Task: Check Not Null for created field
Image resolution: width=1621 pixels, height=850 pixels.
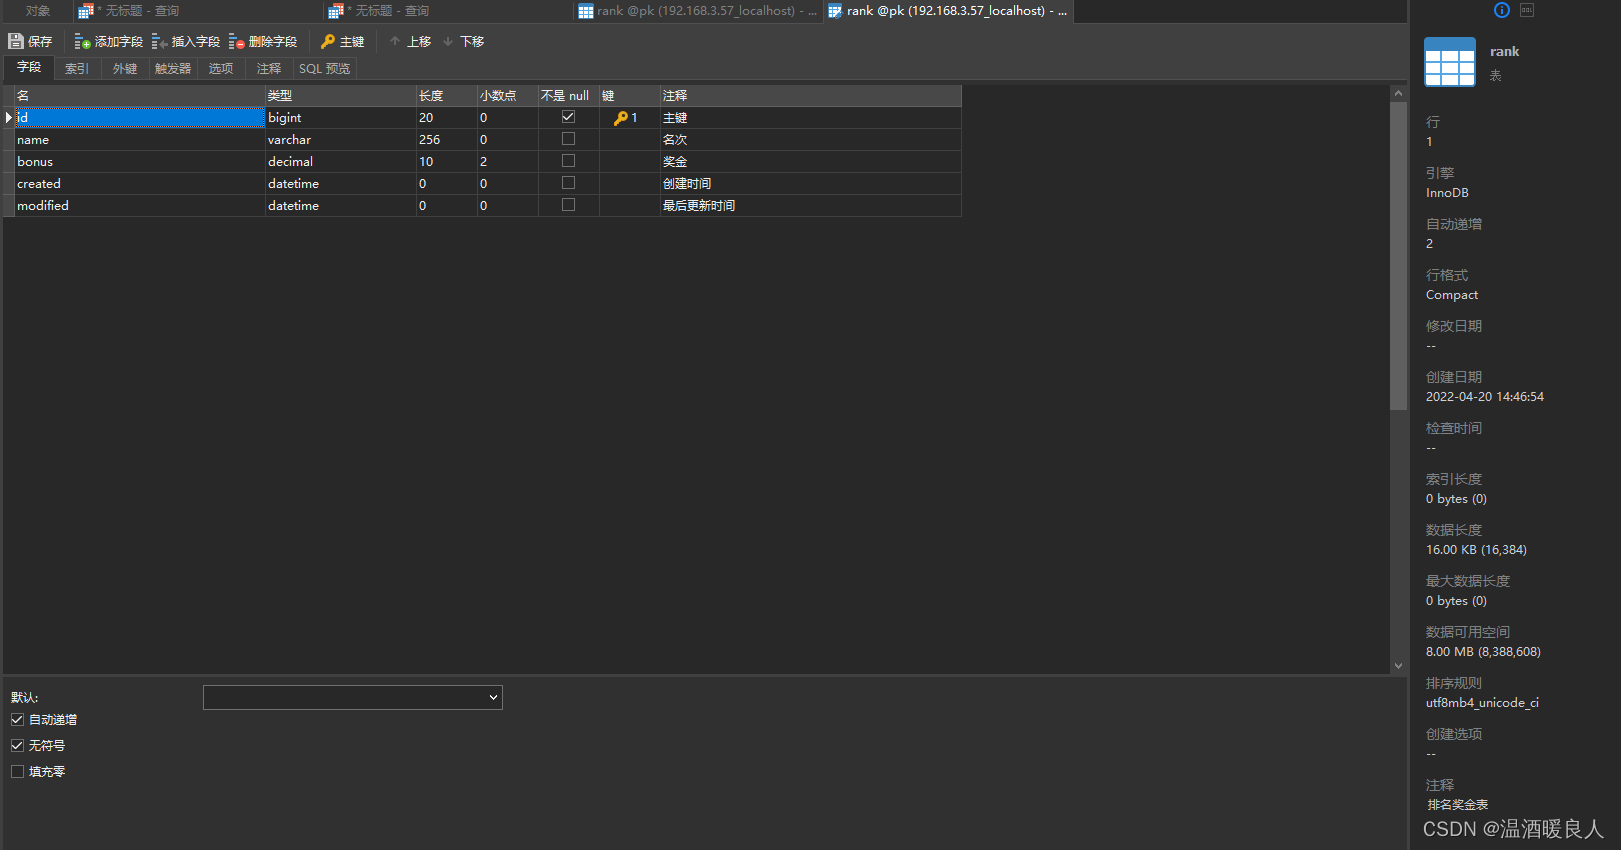Action: coord(568,183)
